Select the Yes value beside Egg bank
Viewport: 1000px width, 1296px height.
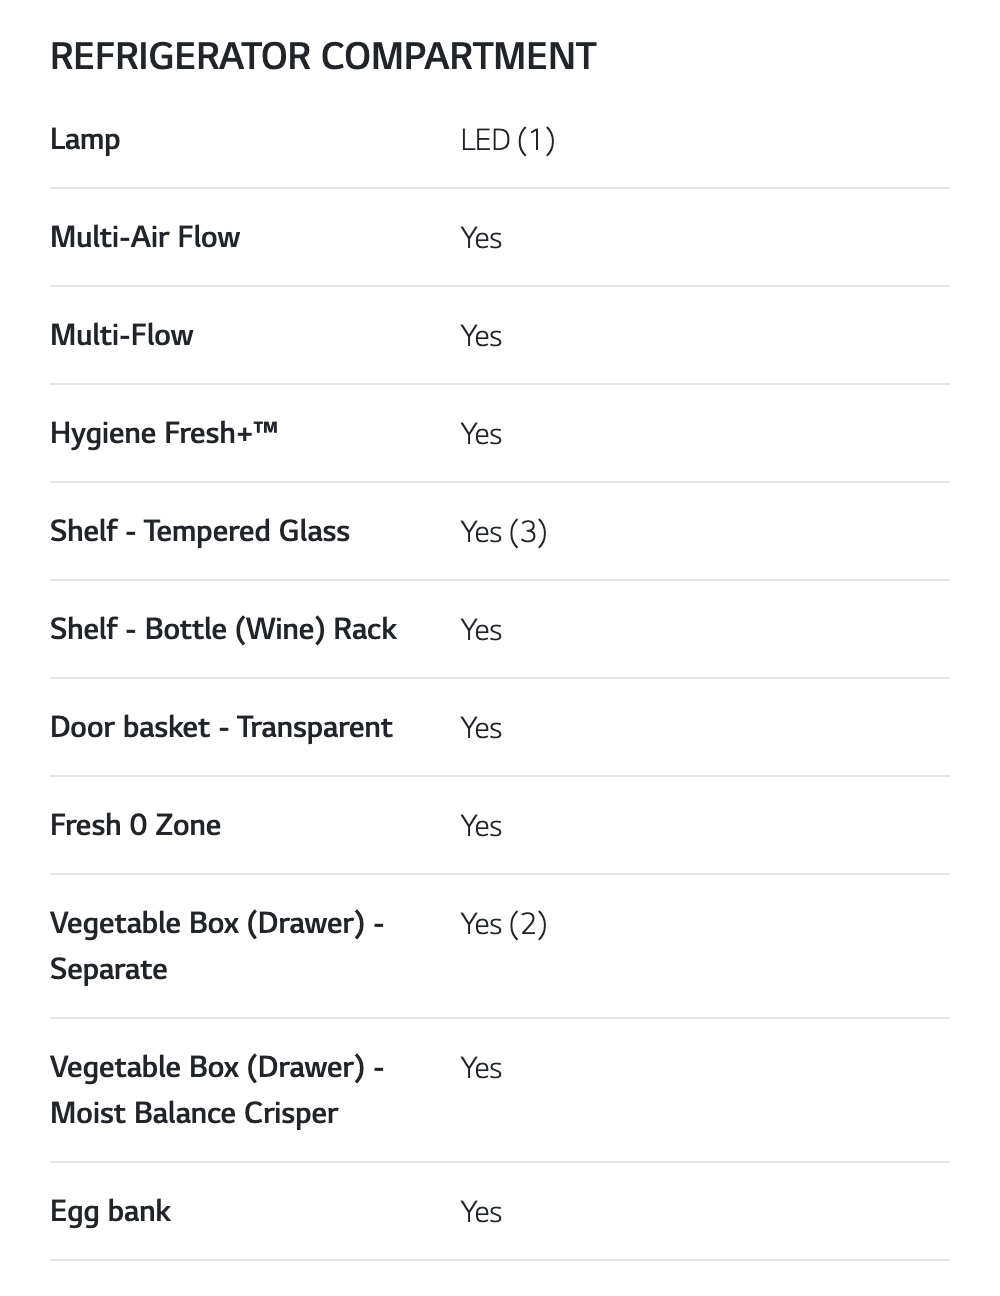pyautogui.click(x=481, y=1211)
